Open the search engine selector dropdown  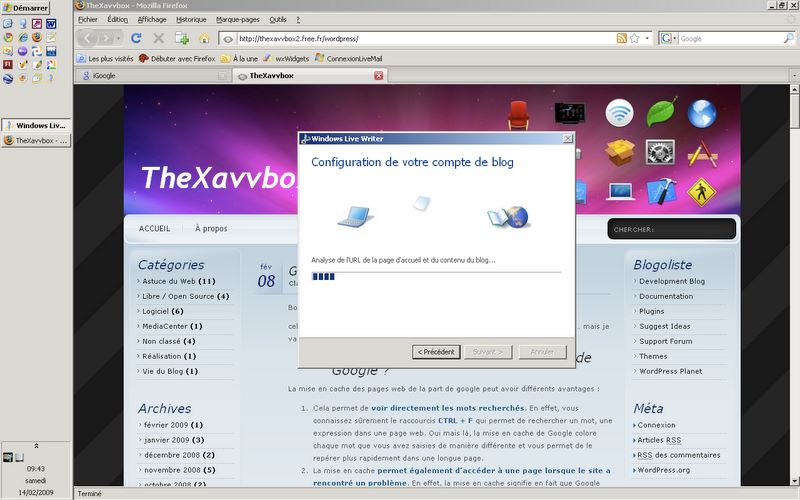(x=668, y=38)
